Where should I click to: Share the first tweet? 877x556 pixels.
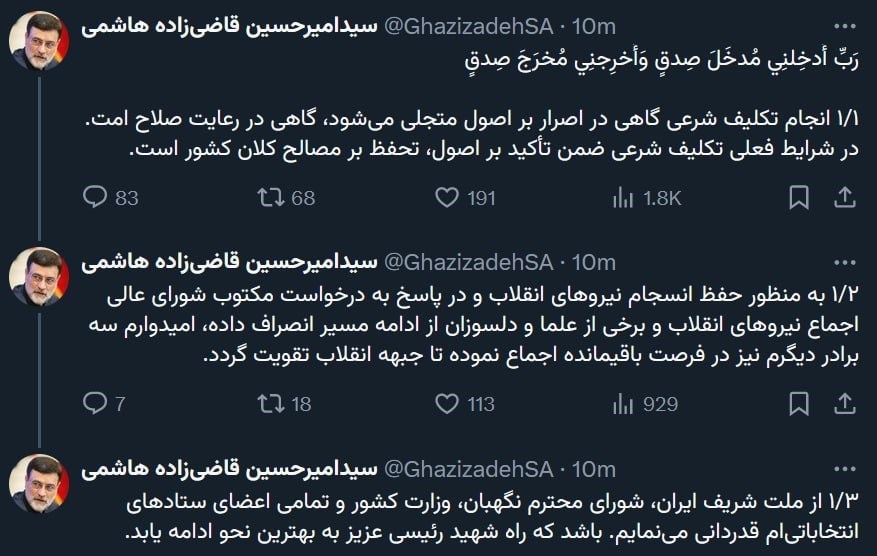(x=844, y=197)
